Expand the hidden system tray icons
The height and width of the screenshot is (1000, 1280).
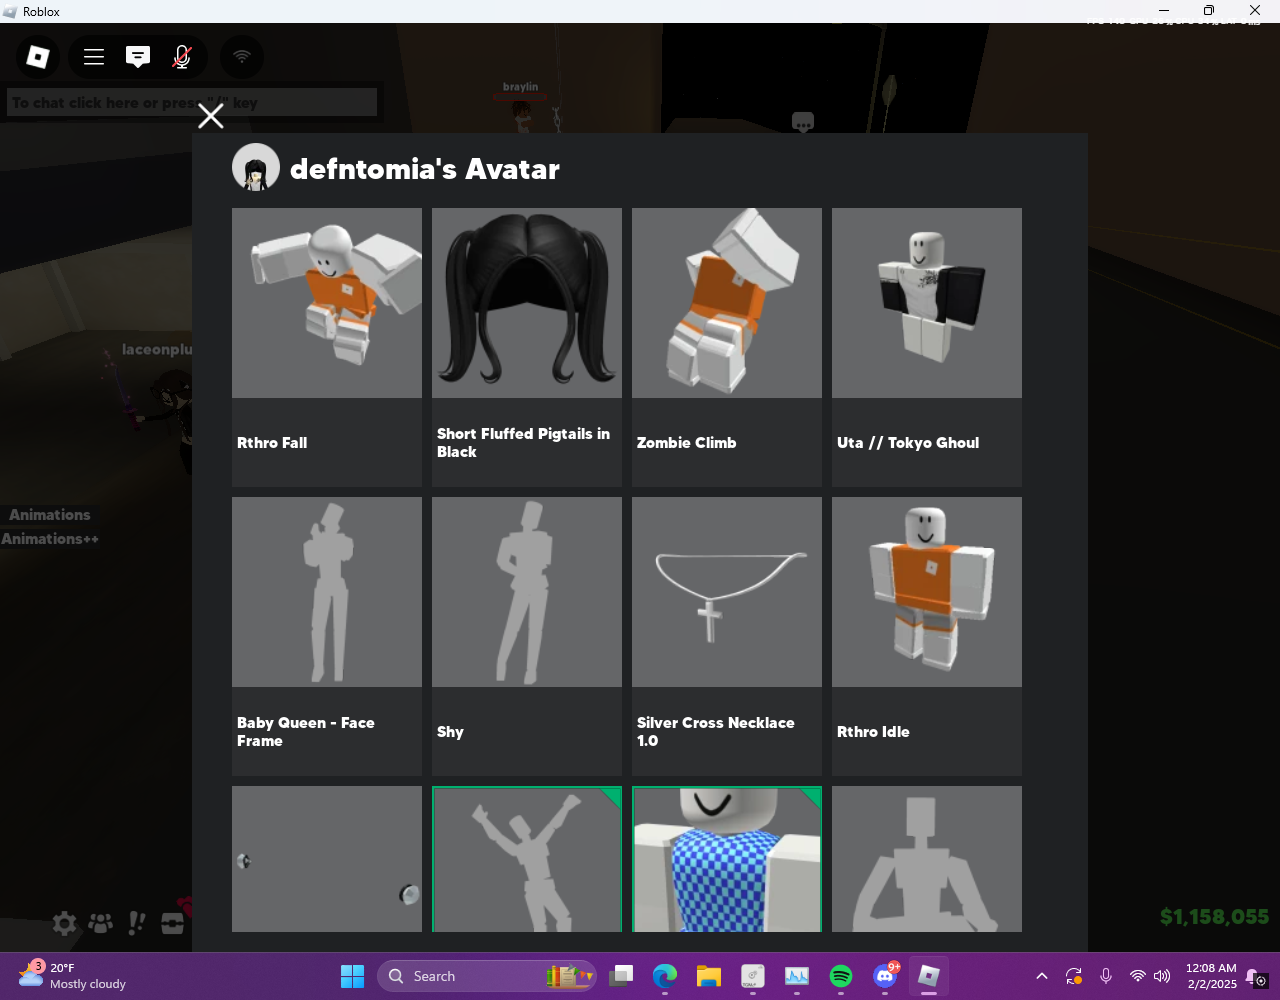(x=1041, y=976)
